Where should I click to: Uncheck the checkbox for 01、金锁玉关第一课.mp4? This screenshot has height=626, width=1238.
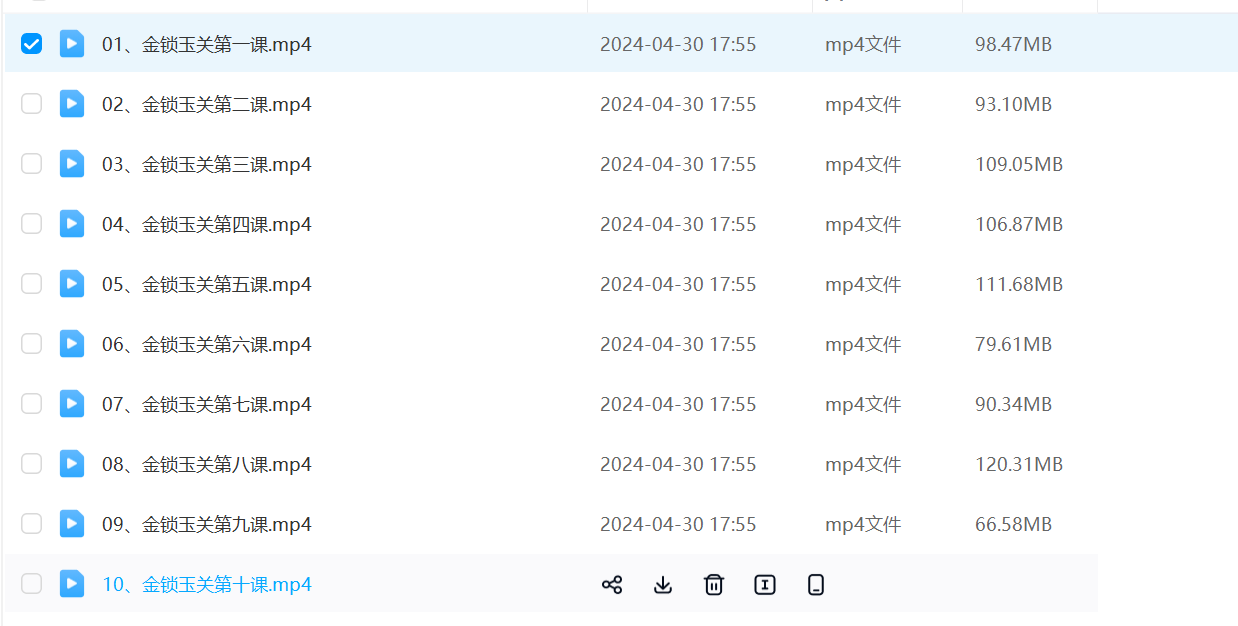(32, 44)
